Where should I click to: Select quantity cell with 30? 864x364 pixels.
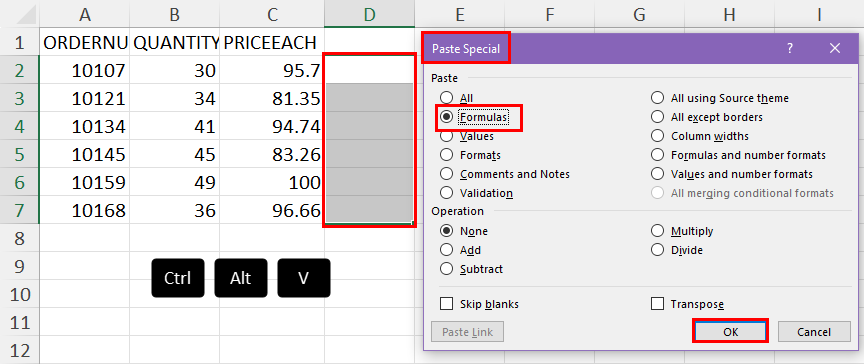[x=175, y=70]
